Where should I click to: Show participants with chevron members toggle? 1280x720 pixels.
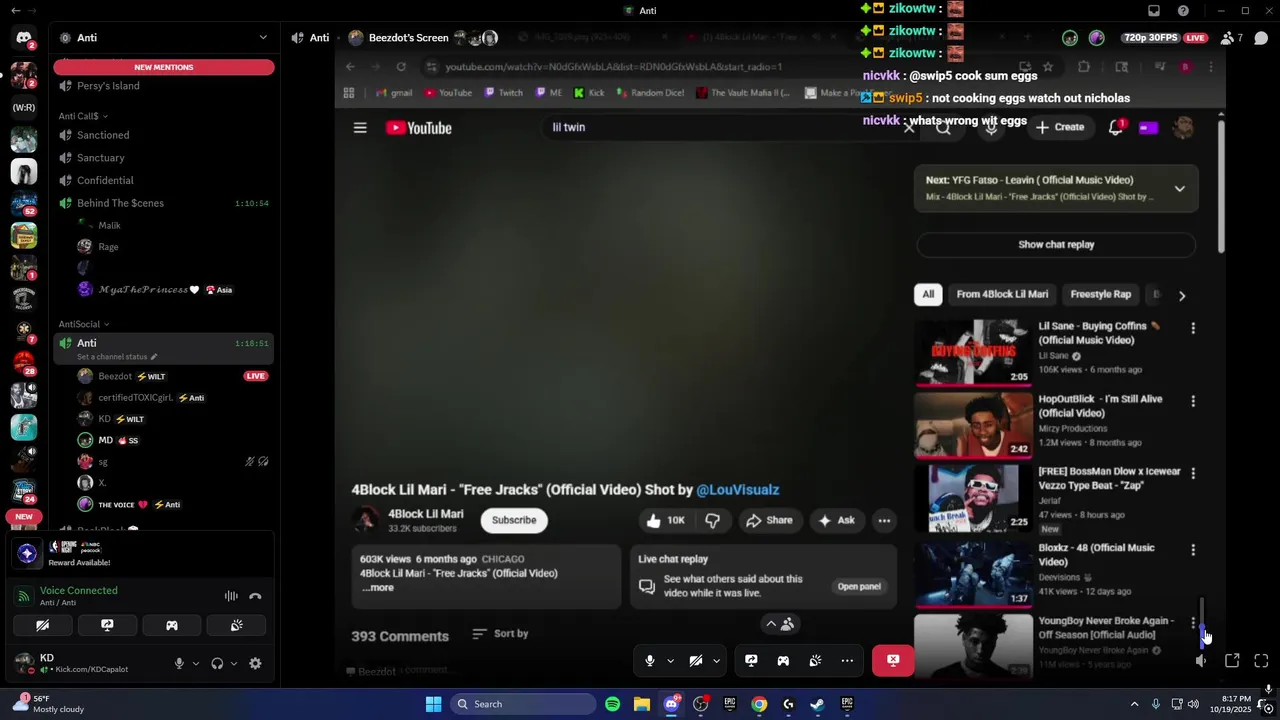coord(779,624)
